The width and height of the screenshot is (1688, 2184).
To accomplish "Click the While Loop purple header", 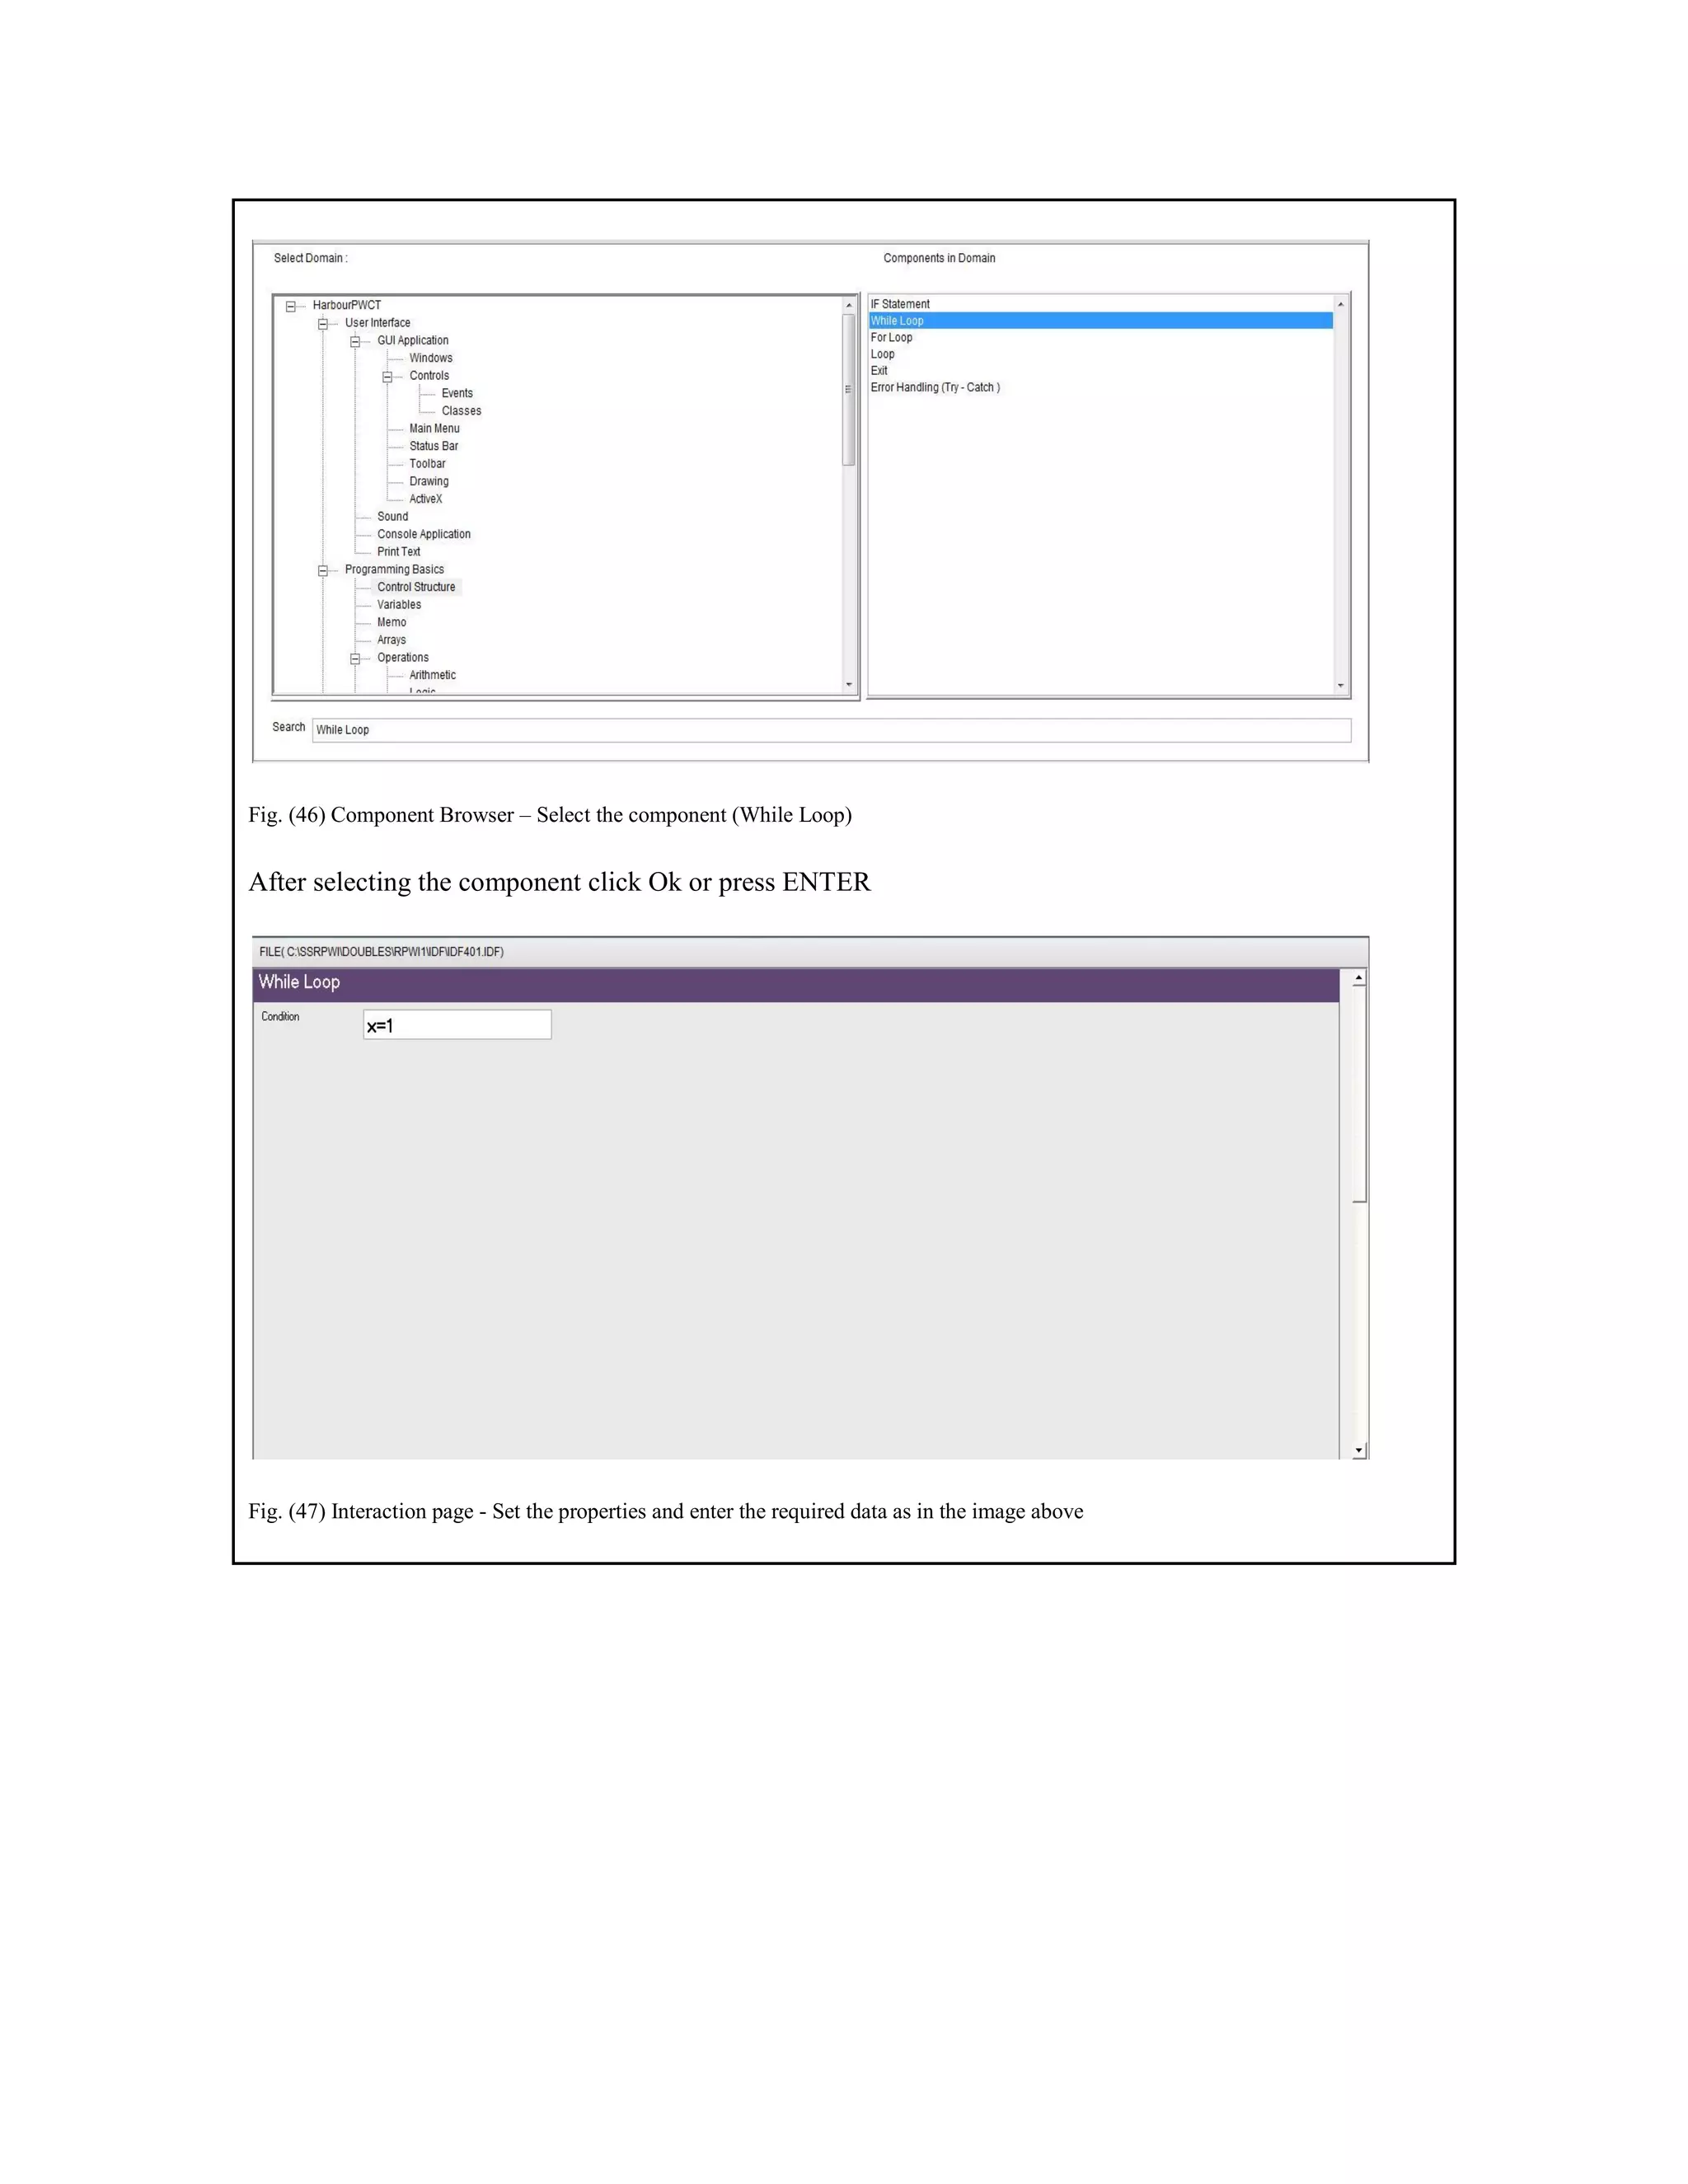I will click(x=796, y=984).
